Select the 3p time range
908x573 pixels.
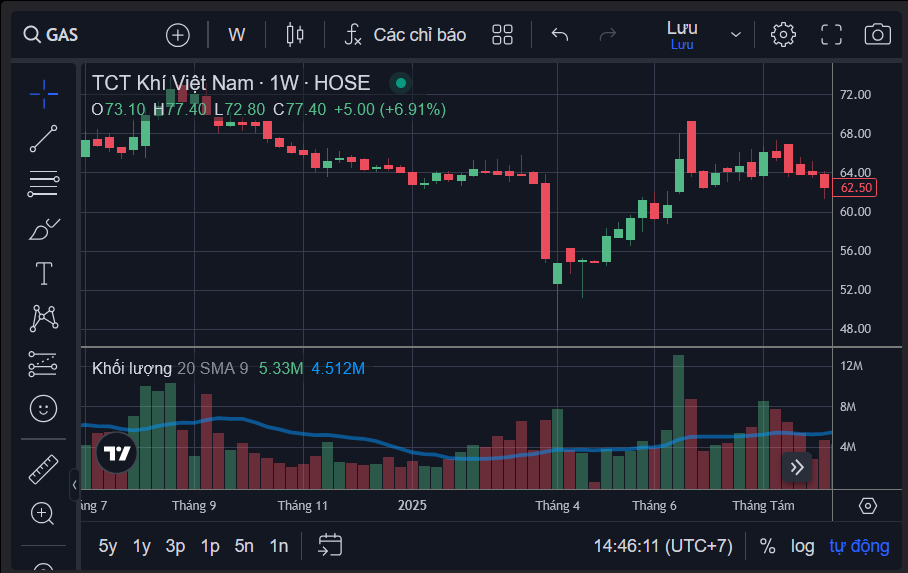pos(175,546)
